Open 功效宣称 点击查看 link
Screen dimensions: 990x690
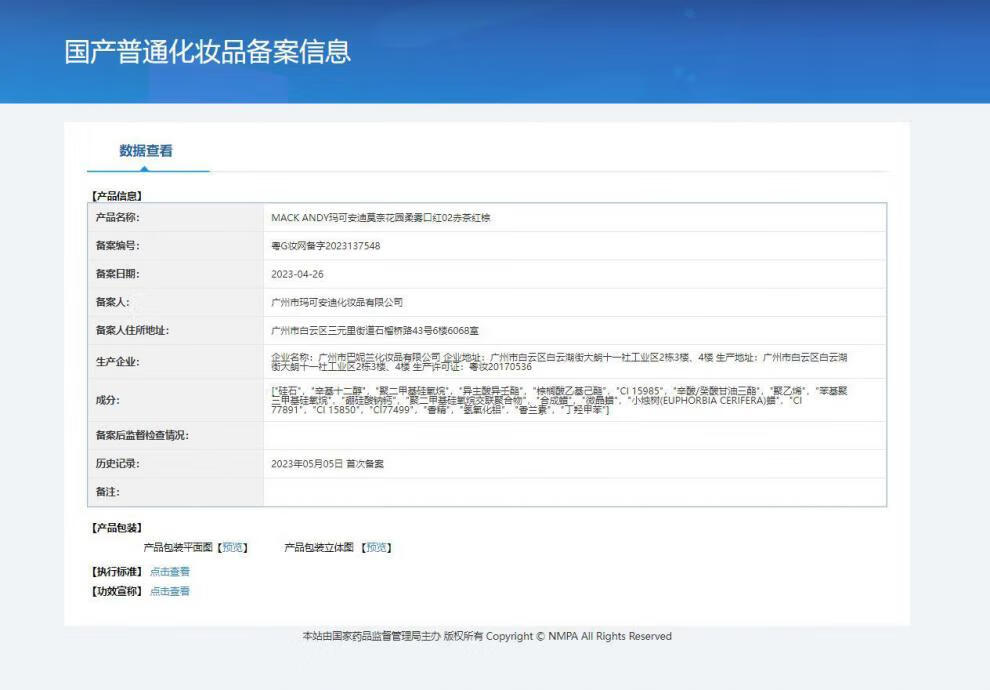pyautogui.click(x=170, y=591)
